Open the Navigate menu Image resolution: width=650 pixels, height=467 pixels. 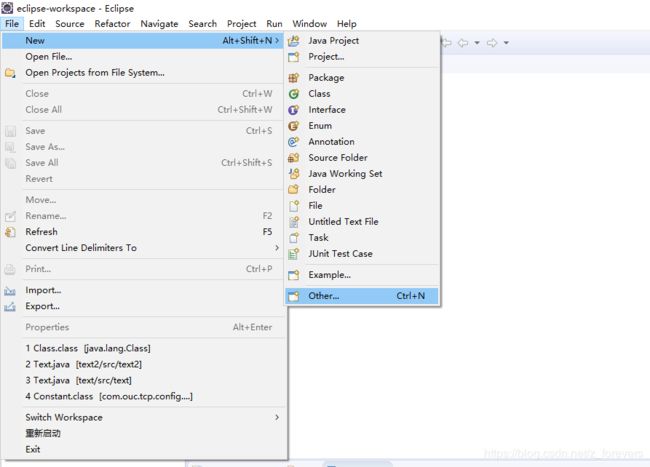159,24
